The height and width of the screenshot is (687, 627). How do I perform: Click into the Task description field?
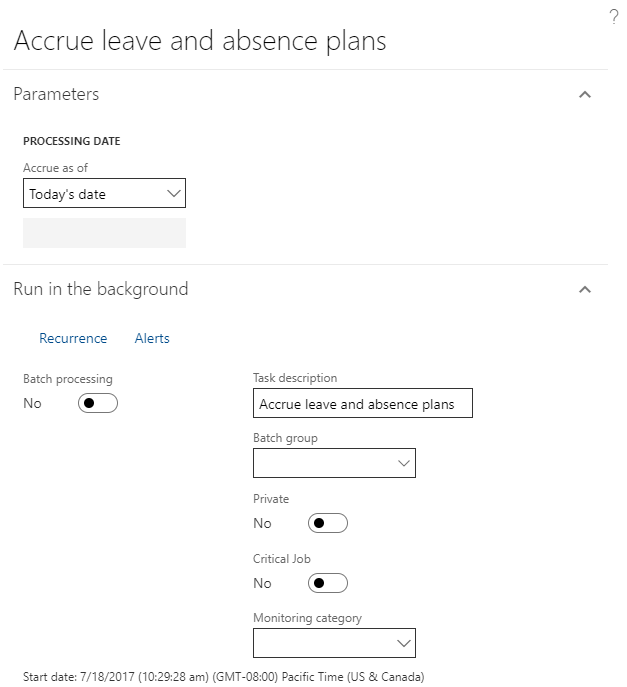coord(362,404)
